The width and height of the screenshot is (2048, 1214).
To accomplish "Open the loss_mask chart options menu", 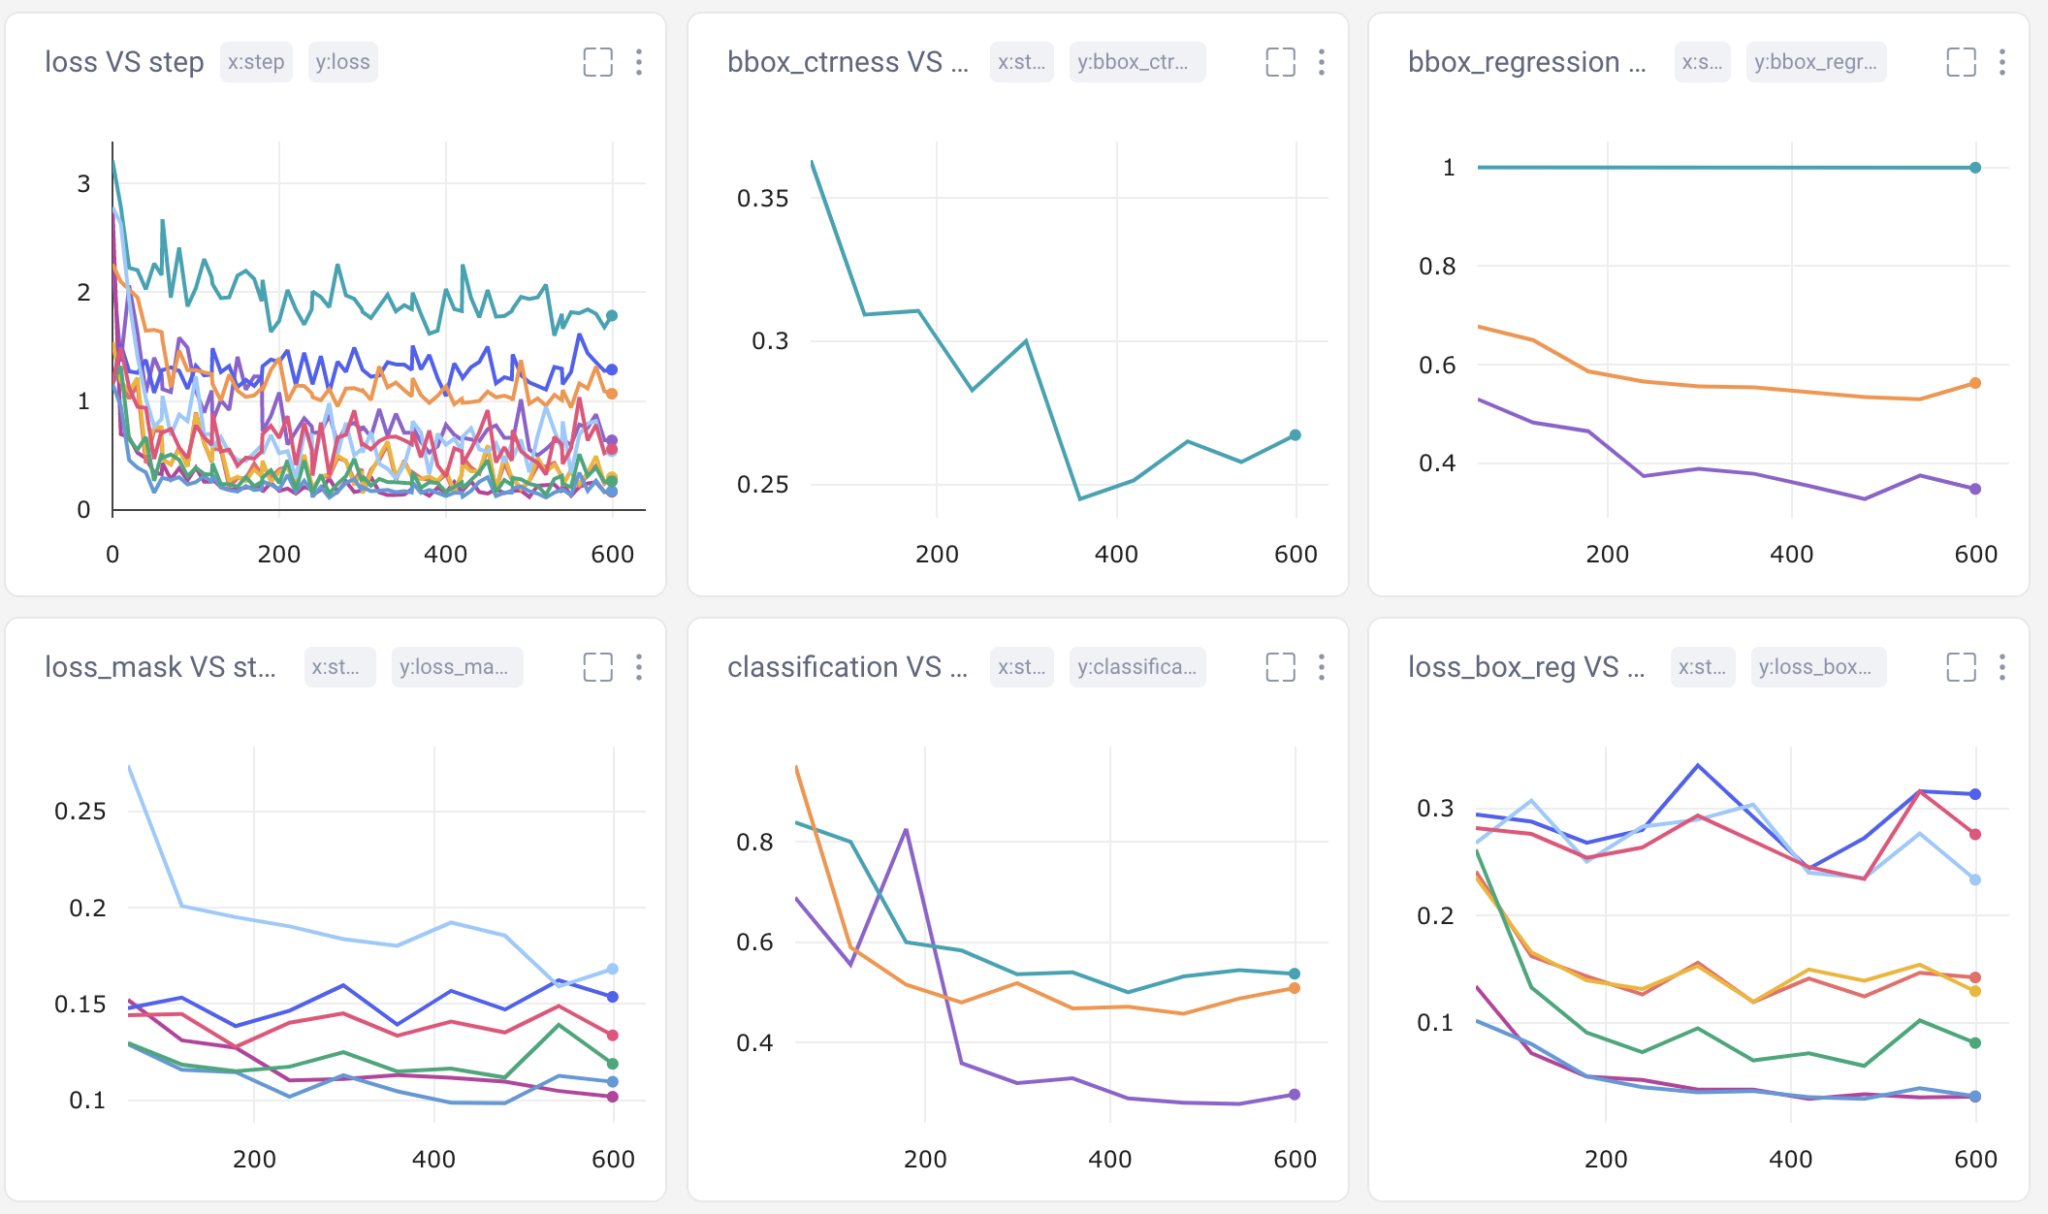I will click(x=639, y=667).
